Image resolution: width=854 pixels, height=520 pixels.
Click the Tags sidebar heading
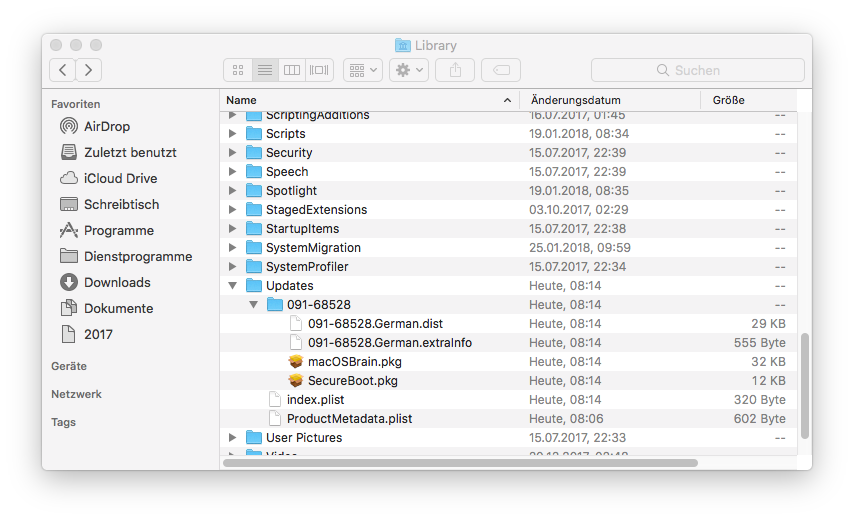(x=63, y=423)
